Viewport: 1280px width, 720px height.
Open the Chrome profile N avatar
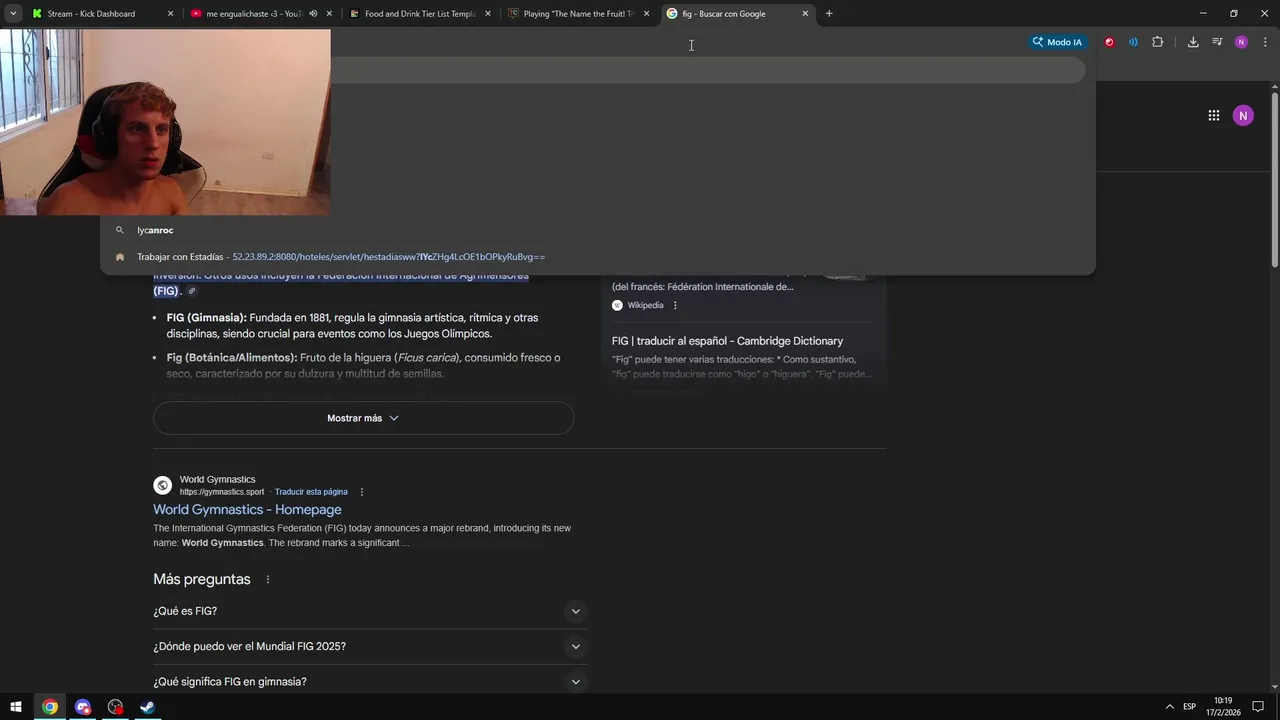(x=1241, y=42)
